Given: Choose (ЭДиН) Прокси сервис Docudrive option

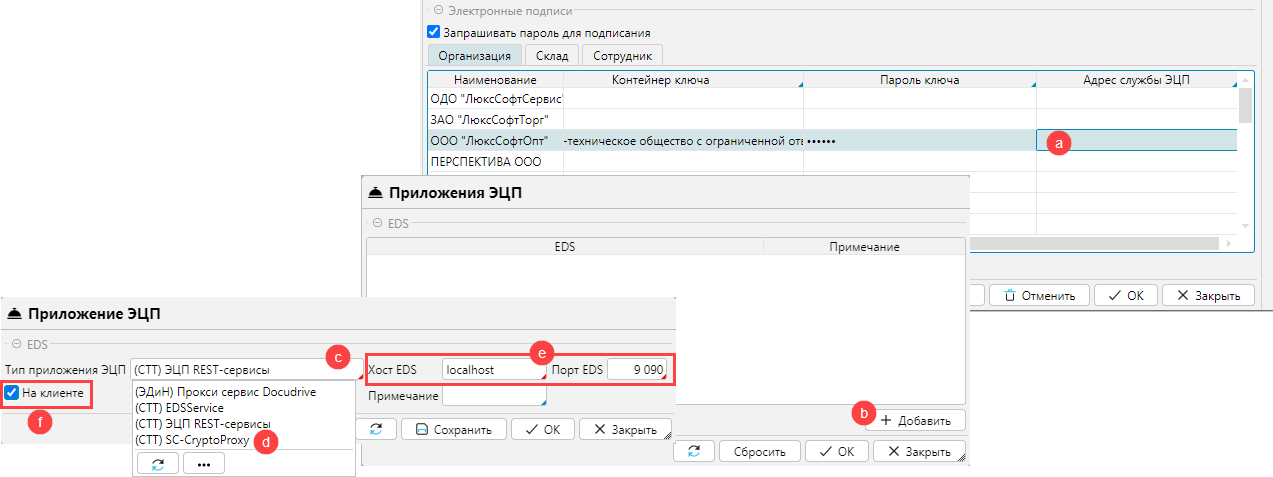Looking at the screenshot, I should [x=225, y=392].
